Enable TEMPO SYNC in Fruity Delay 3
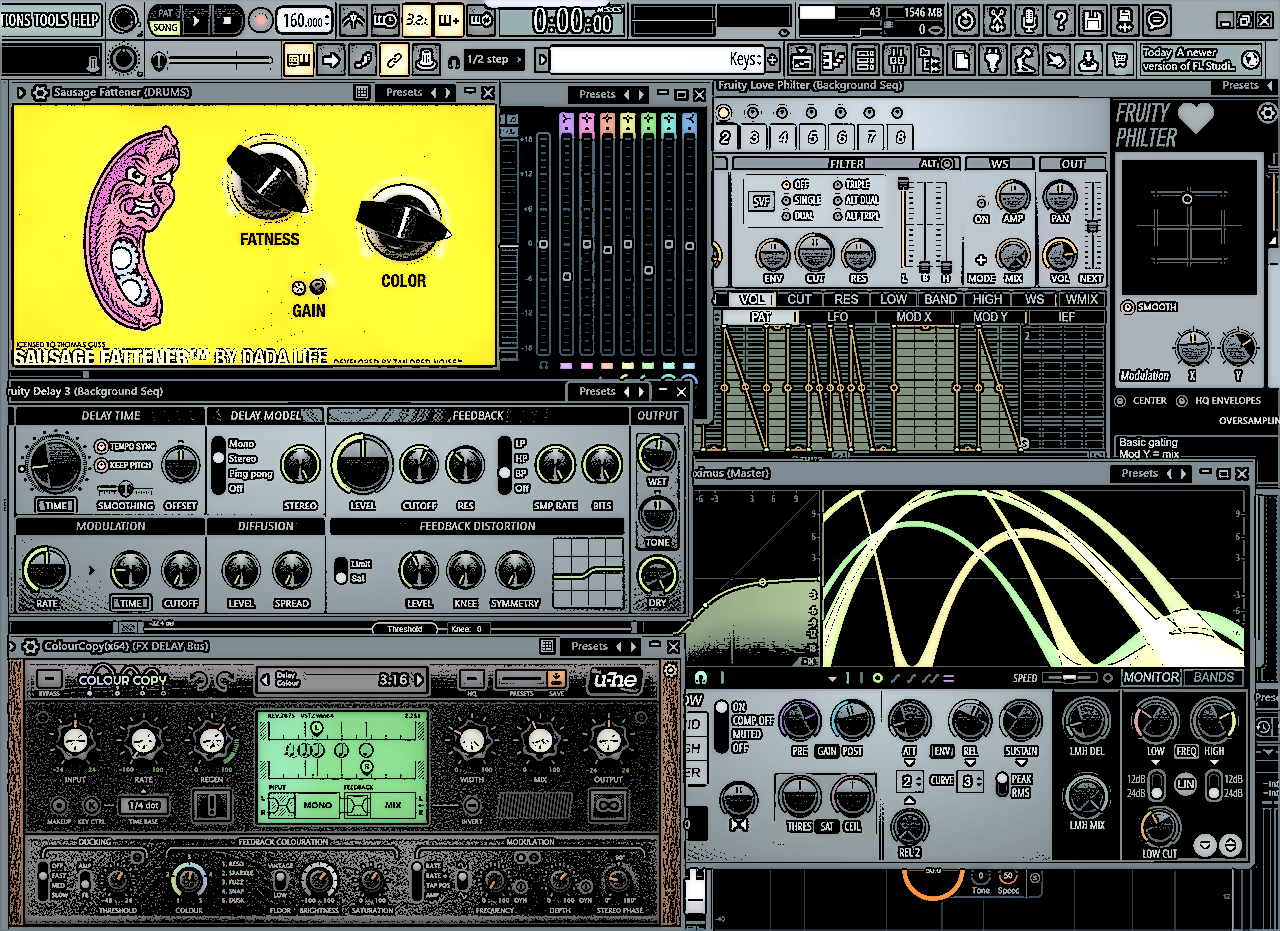1280x931 pixels. click(x=101, y=447)
